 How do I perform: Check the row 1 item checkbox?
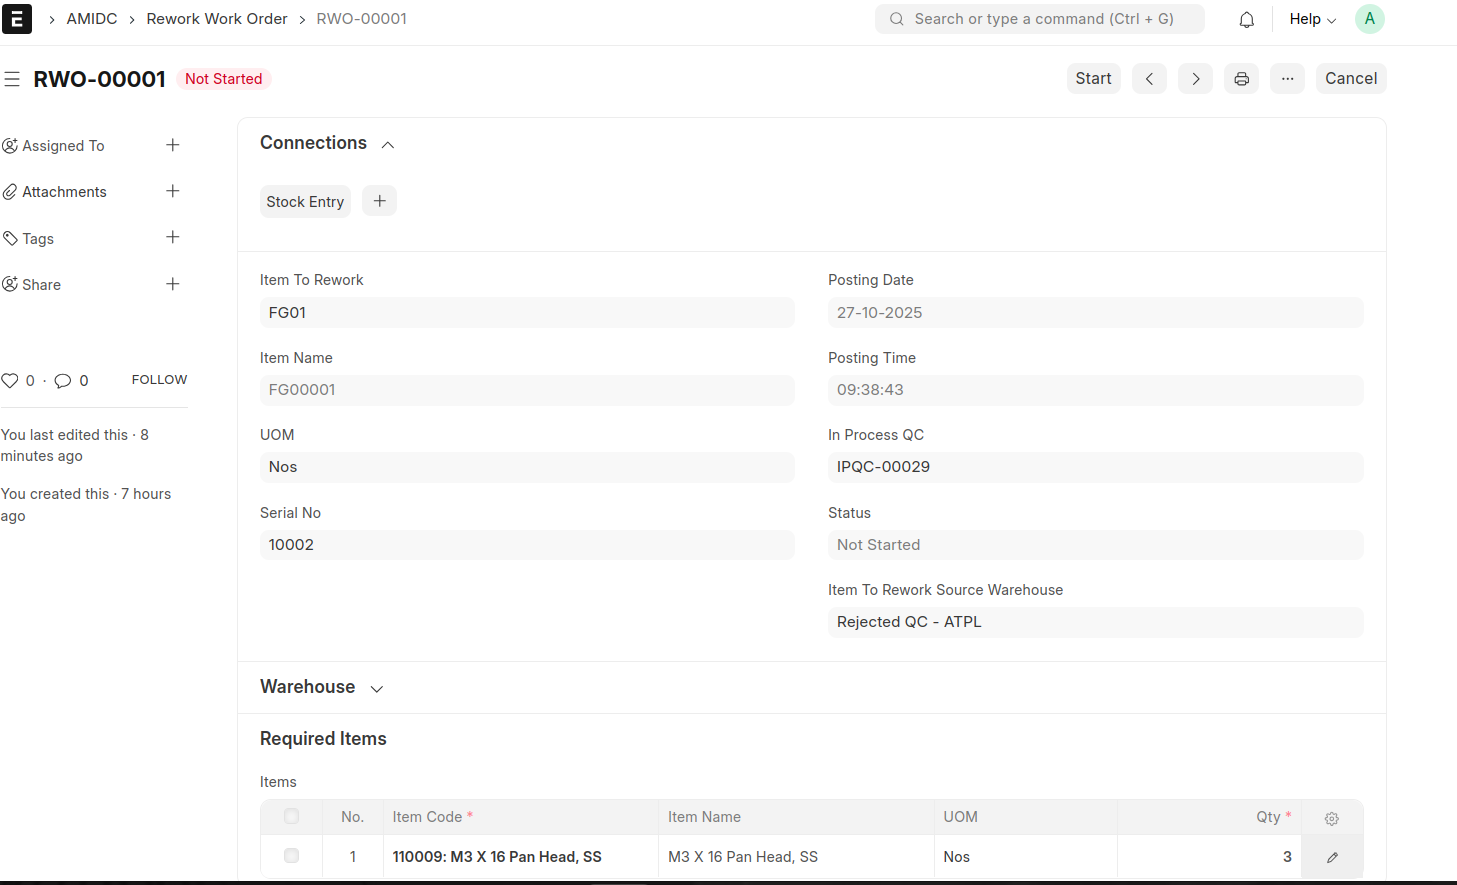[x=291, y=856]
